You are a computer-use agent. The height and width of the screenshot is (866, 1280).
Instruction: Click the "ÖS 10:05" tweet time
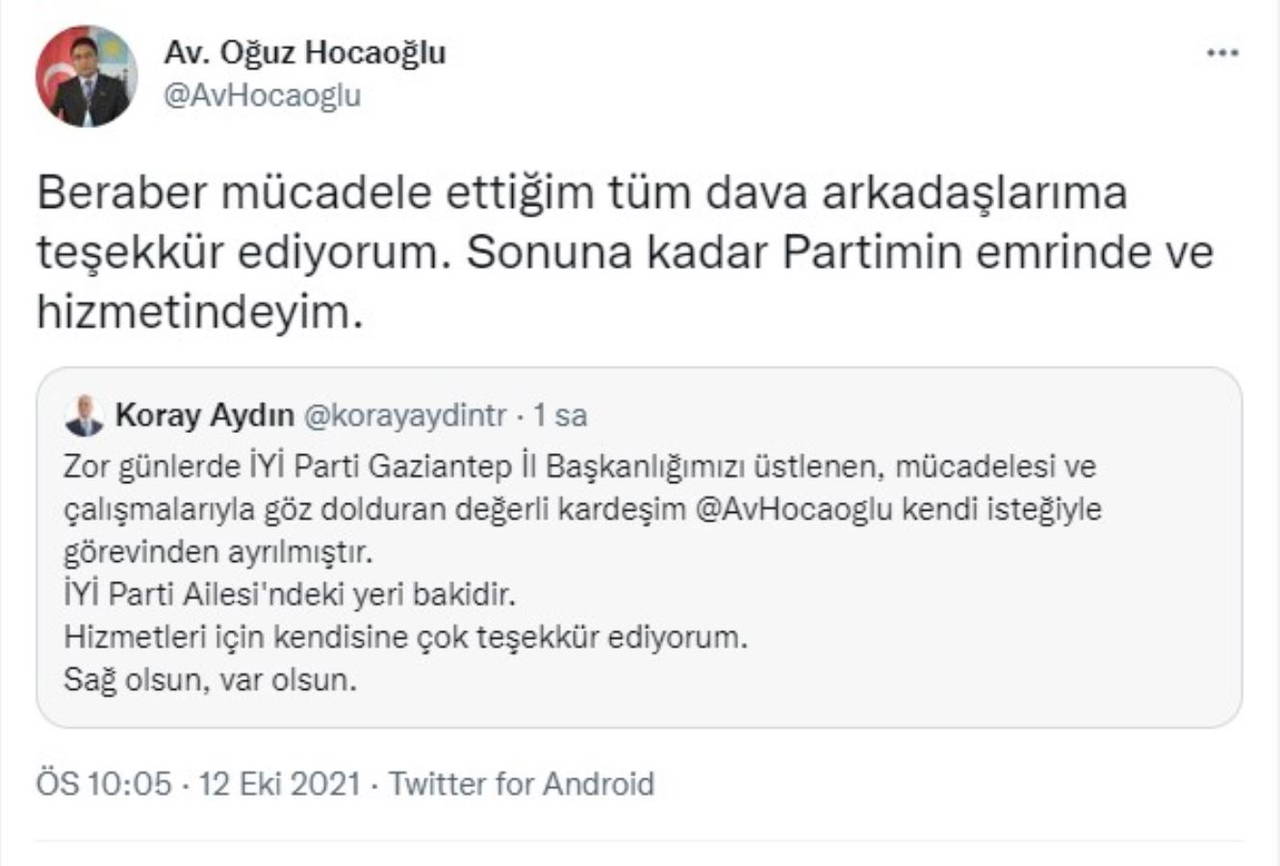pos(103,783)
